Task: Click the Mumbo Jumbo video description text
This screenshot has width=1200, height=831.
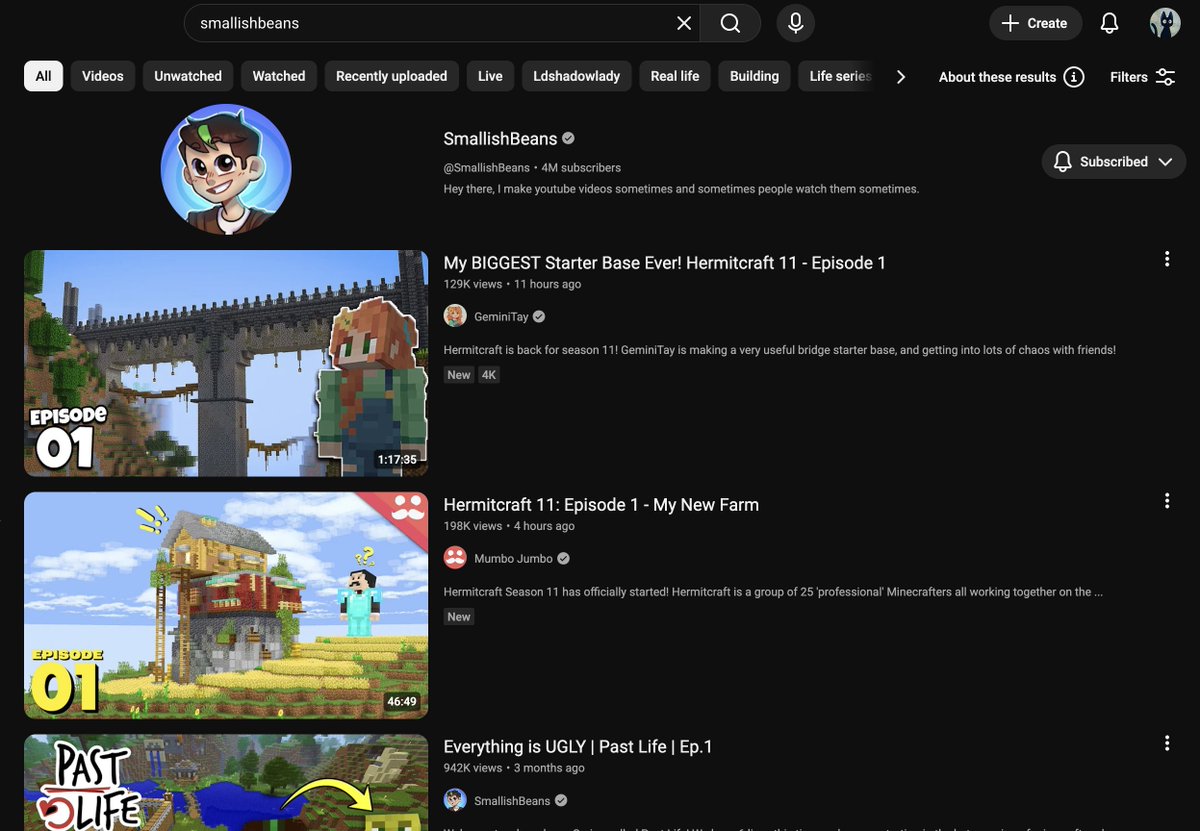Action: click(773, 592)
